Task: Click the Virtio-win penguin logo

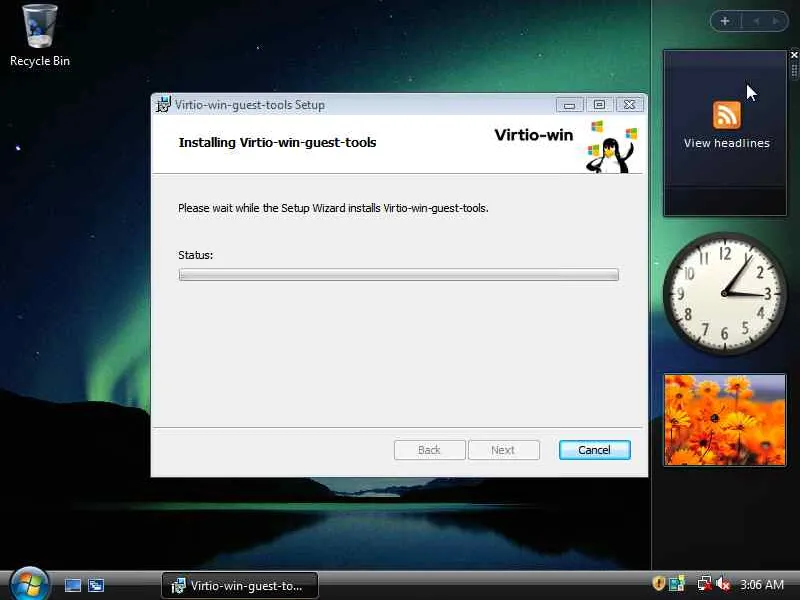Action: coord(611,147)
